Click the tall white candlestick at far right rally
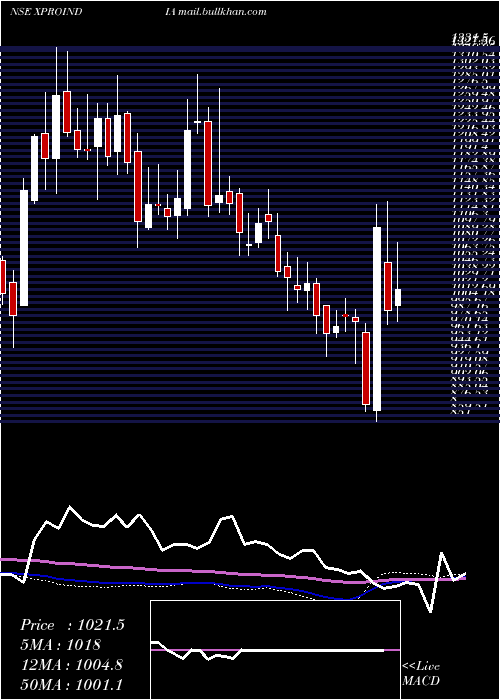This screenshot has width=500, height=700. tap(377, 319)
